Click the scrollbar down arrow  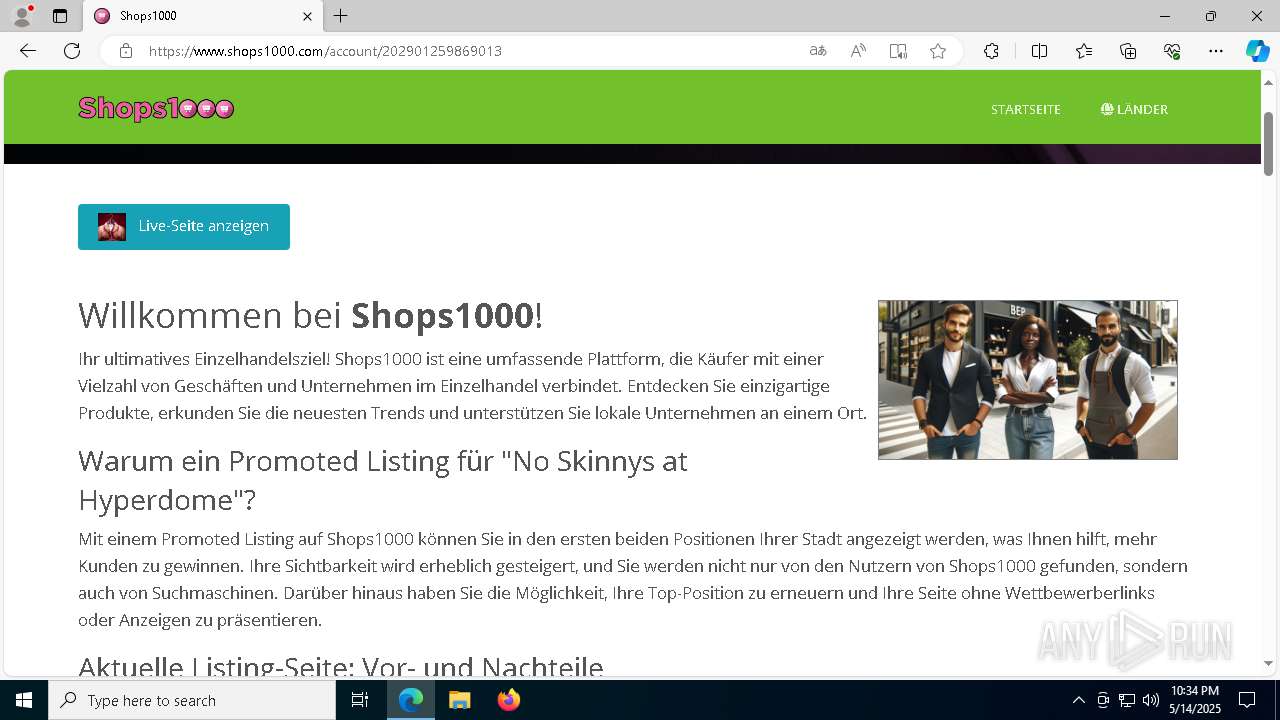click(x=1269, y=663)
